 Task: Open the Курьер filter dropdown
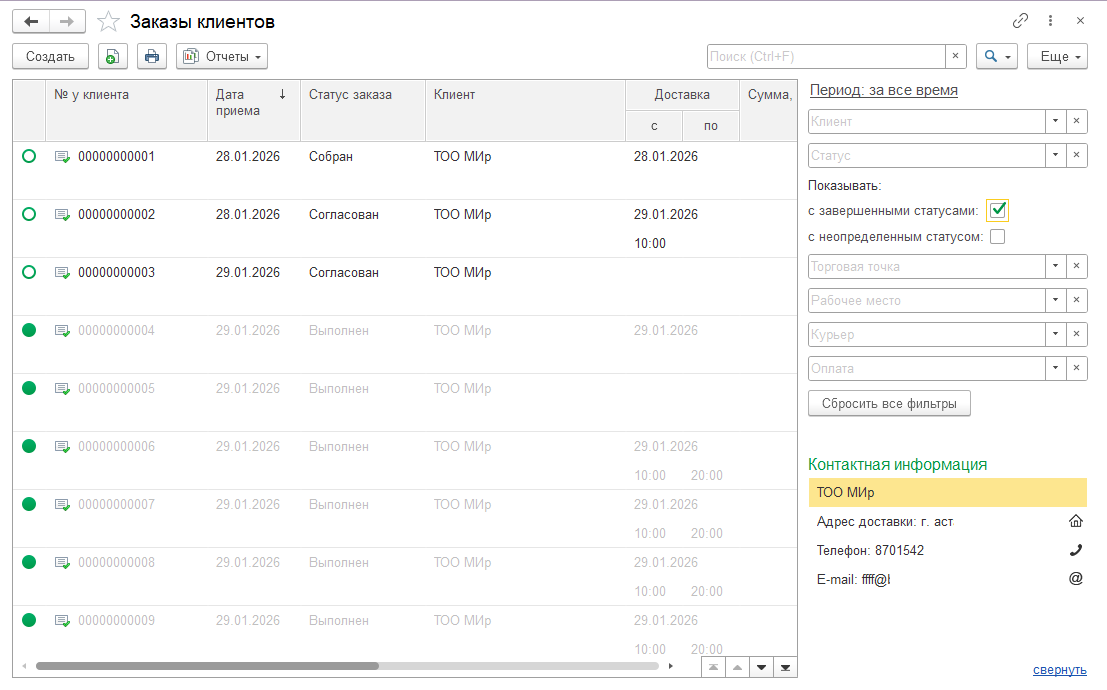click(1055, 335)
